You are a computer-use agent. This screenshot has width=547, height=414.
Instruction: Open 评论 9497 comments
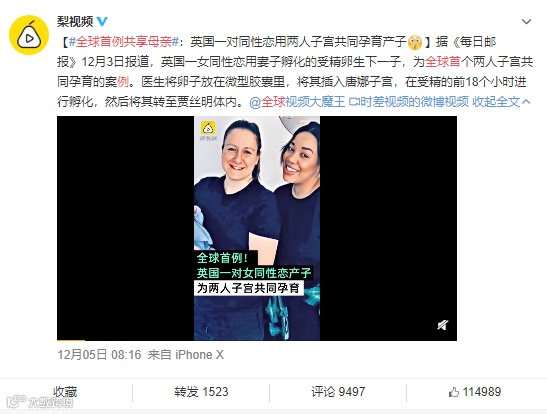(x=338, y=392)
